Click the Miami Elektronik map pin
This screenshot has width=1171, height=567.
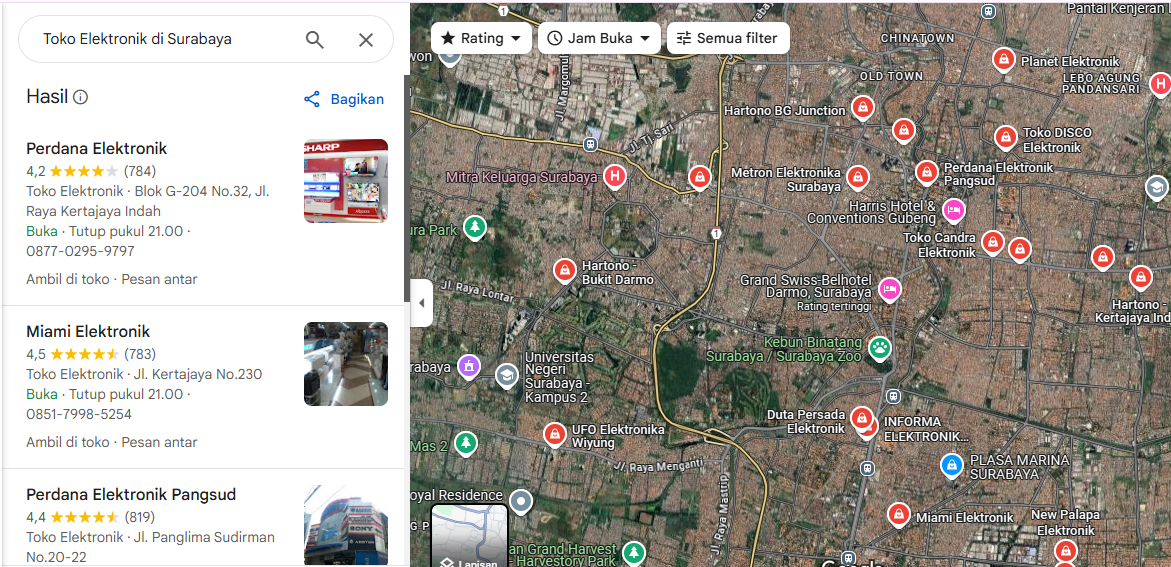898,515
